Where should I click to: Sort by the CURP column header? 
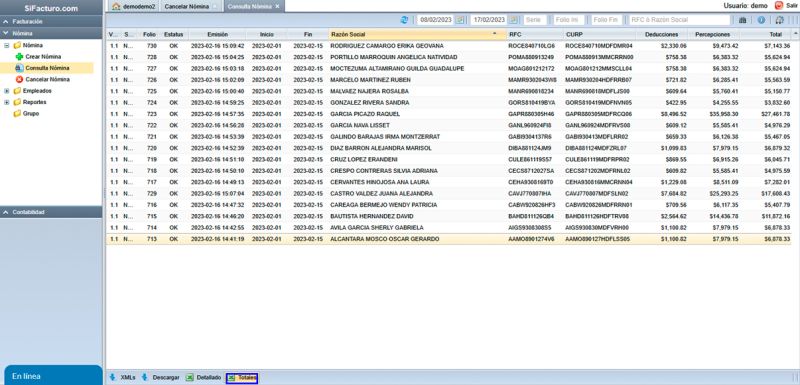[599, 34]
